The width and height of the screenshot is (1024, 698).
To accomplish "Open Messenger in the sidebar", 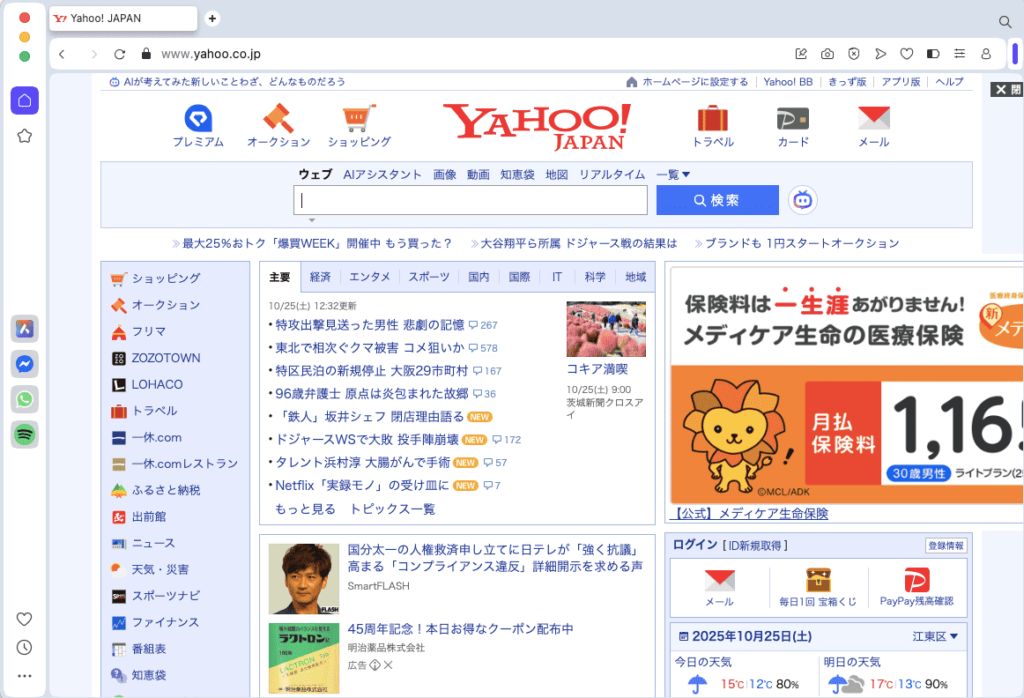I will point(25,364).
